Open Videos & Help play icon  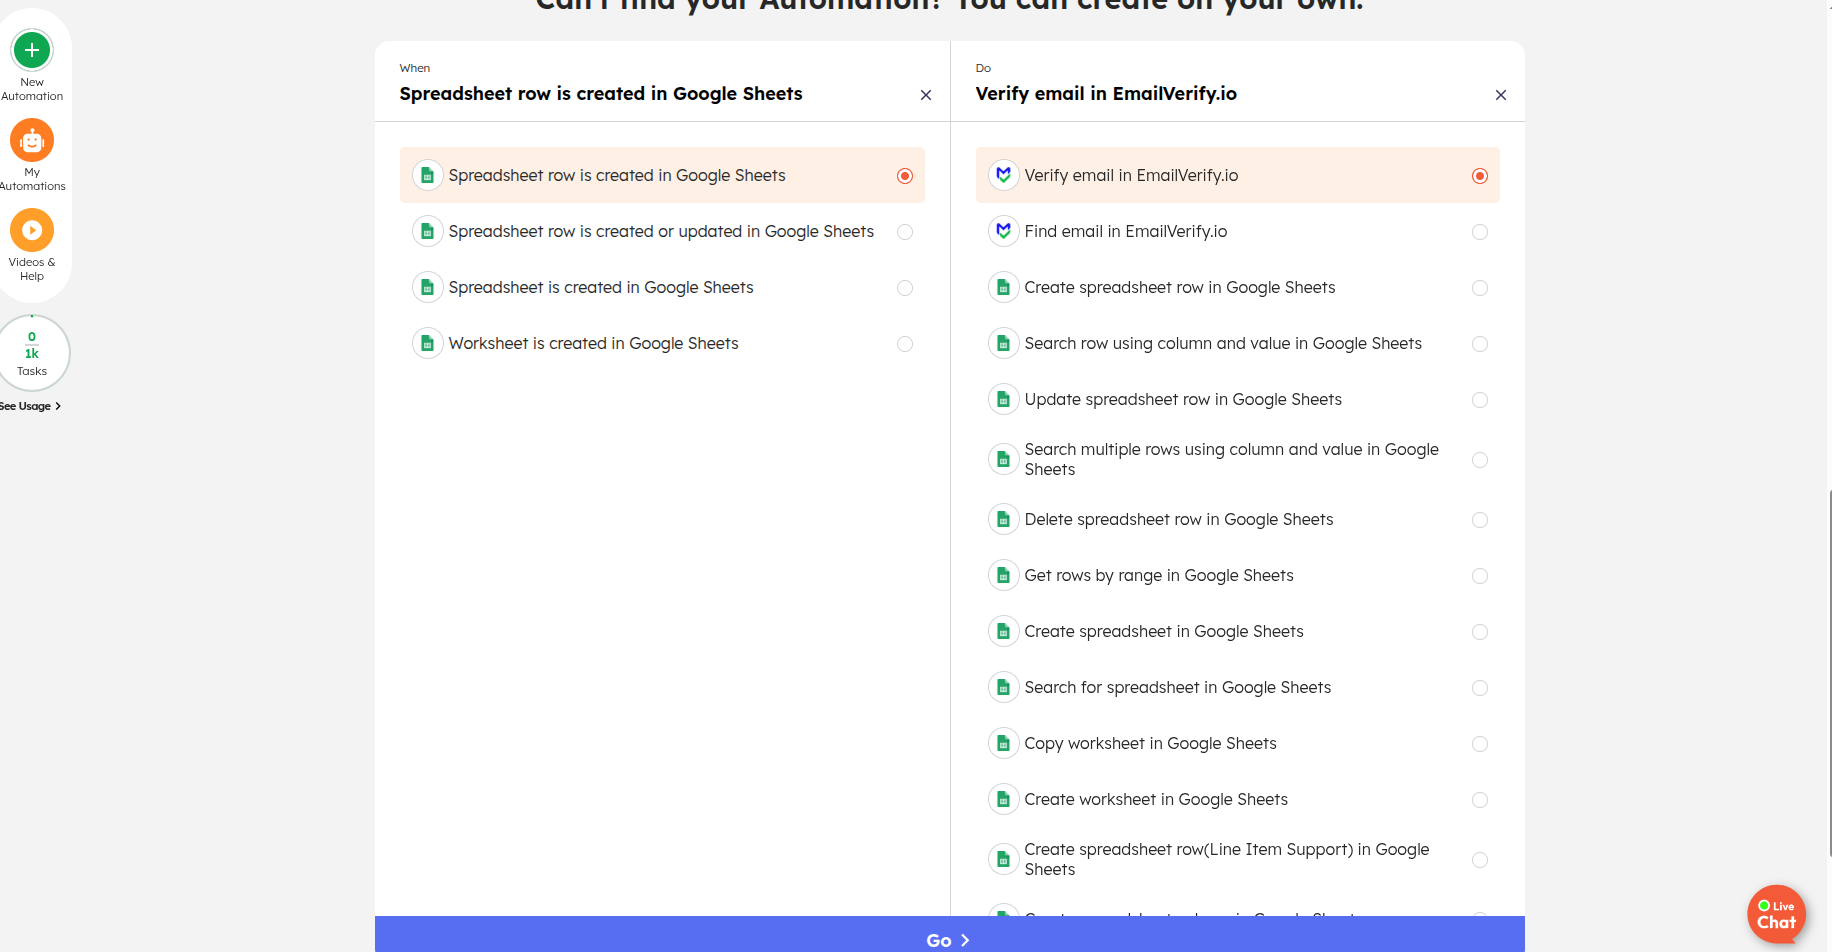coord(32,231)
